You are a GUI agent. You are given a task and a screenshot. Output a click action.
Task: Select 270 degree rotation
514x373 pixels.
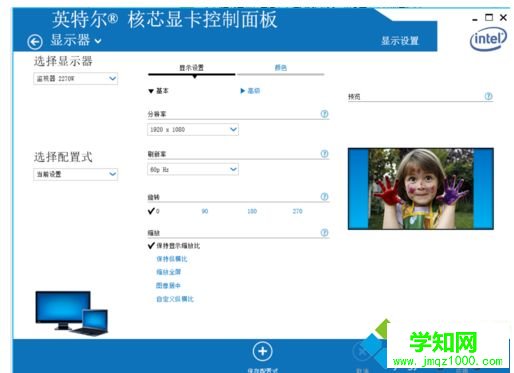[x=297, y=211]
